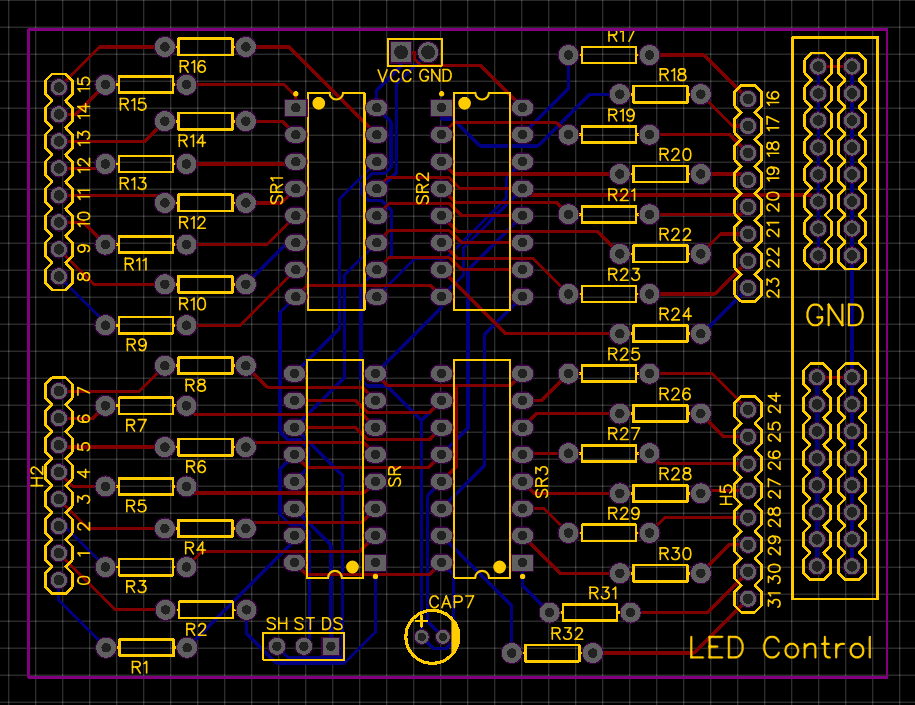Select the R21 resistor body
This screenshot has height=705, width=915.
point(609,214)
